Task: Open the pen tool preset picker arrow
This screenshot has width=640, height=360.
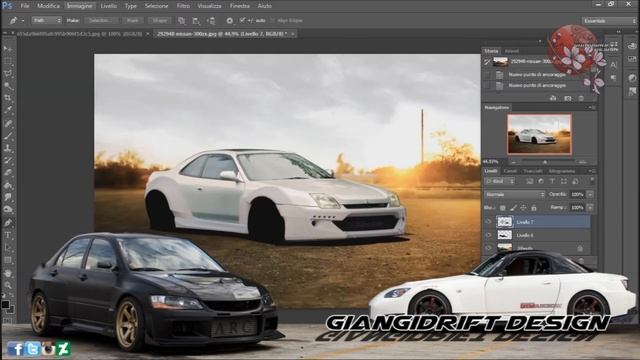Action: [x=23, y=20]
